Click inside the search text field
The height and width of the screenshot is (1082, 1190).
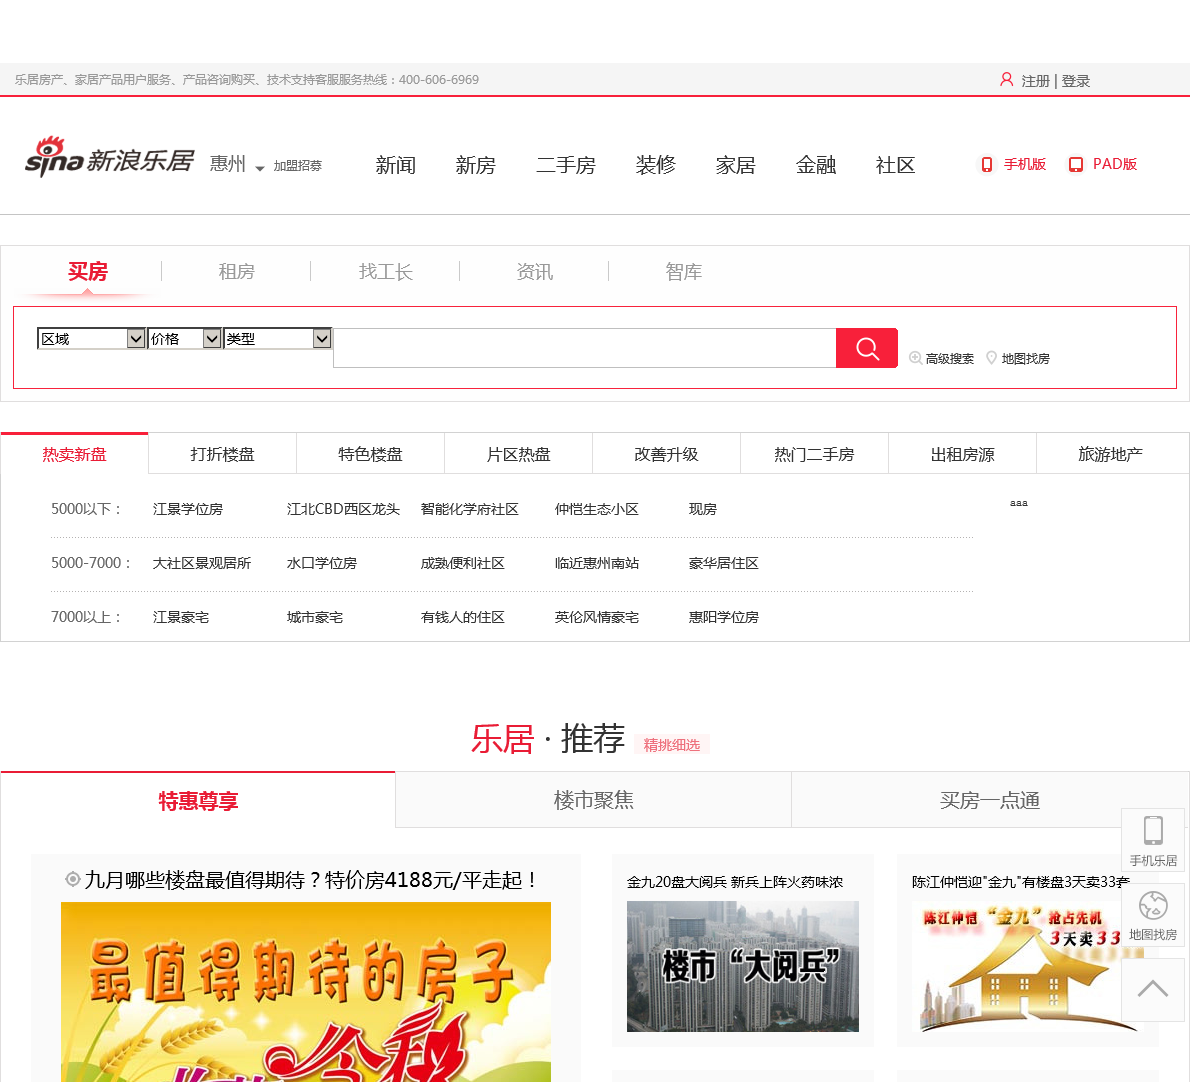click(584, 348)
